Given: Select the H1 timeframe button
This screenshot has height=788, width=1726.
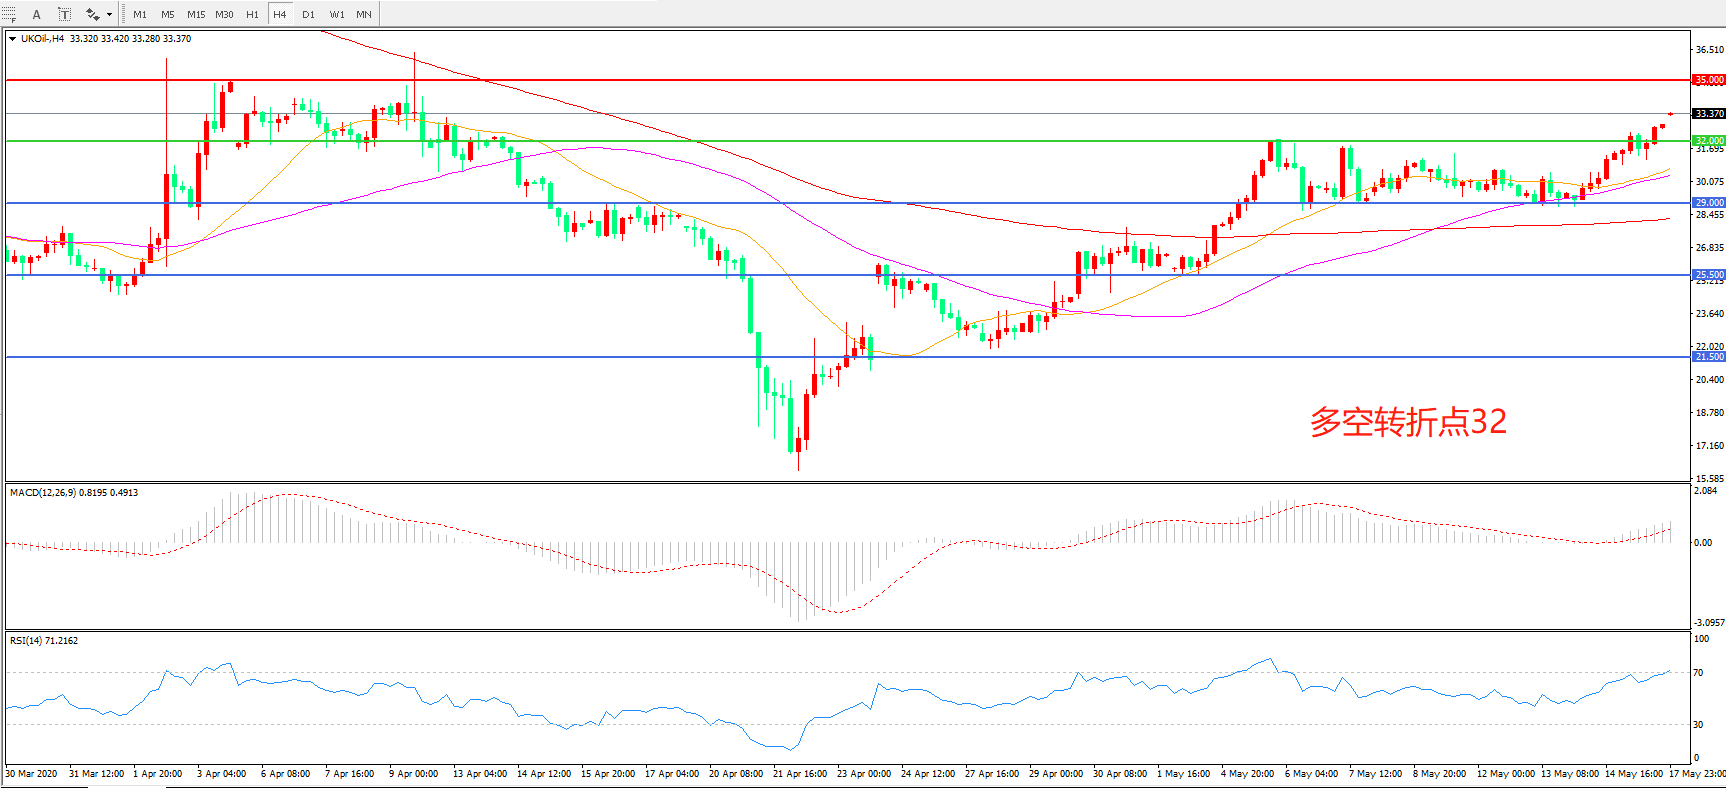Looking at the screenshot, I should (252, 14).
